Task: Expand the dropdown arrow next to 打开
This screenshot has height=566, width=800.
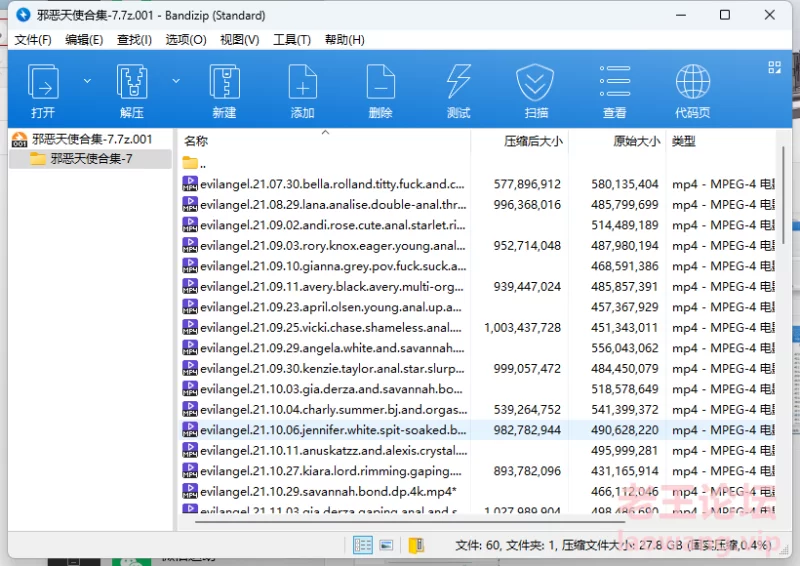Action: (87, 81)
